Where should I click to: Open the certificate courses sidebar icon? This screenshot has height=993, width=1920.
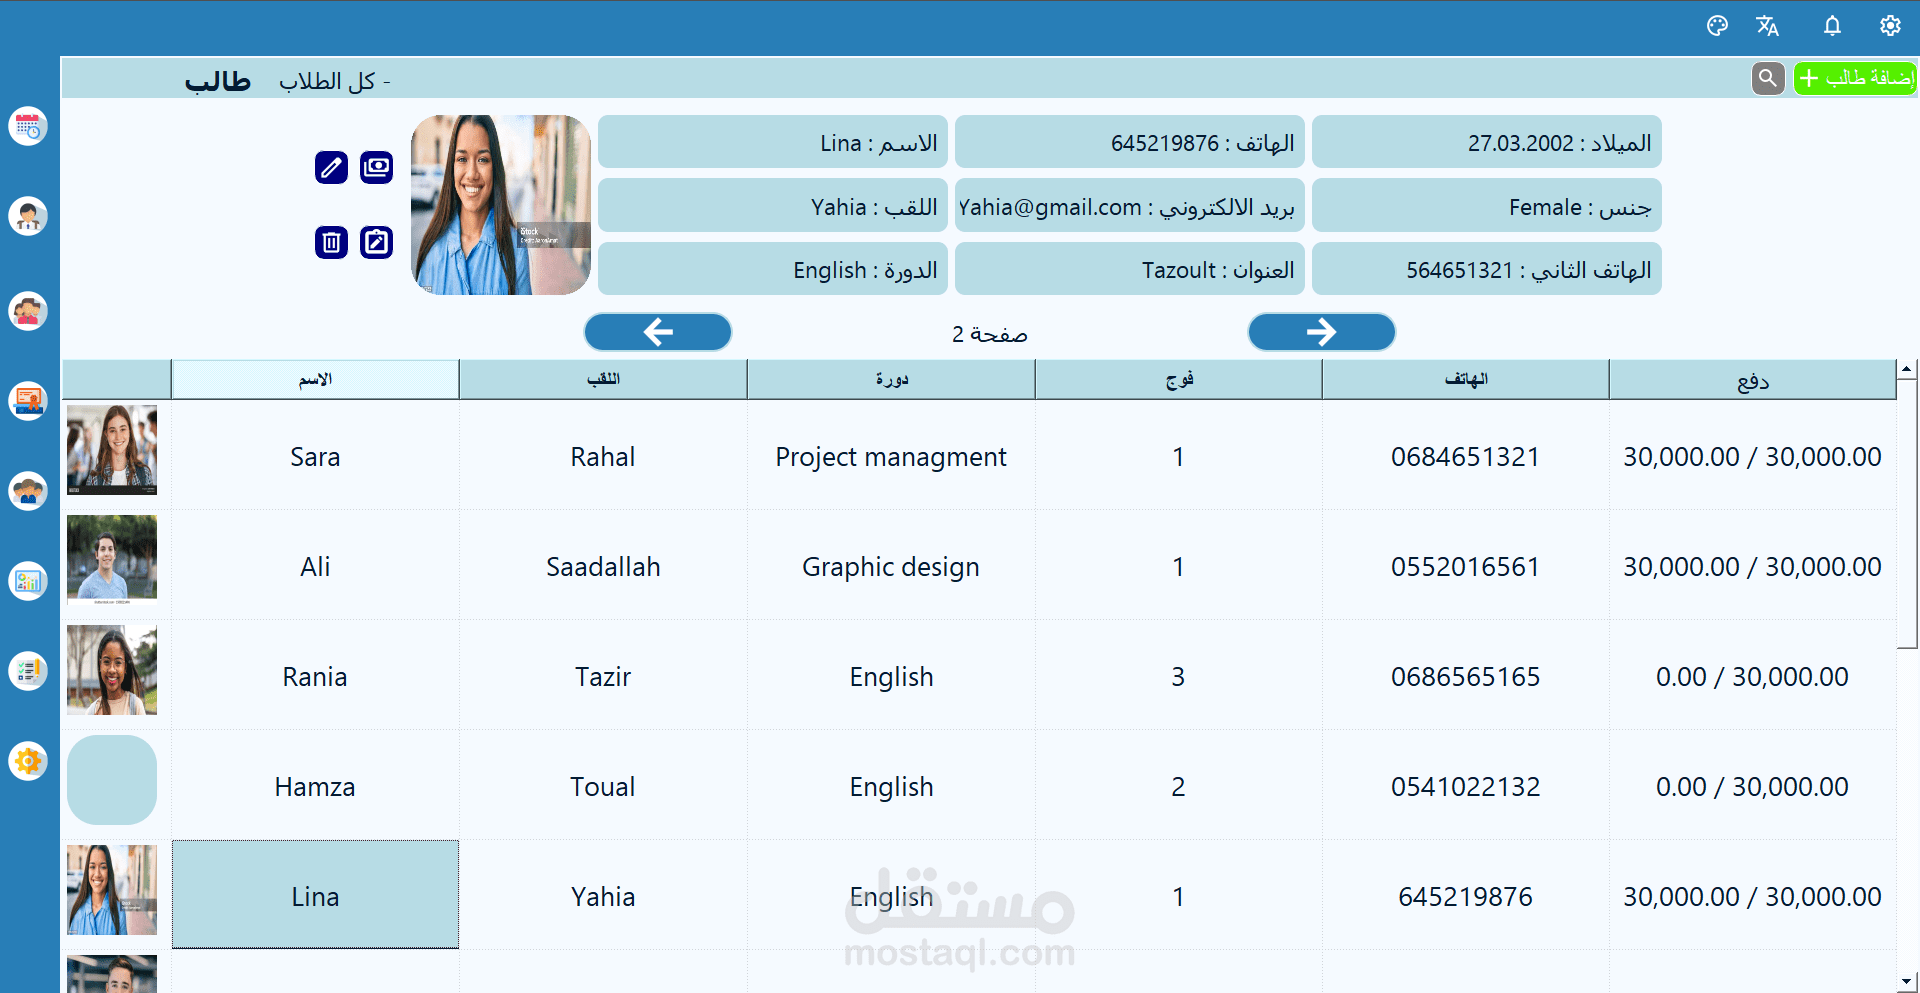(28, 401)
